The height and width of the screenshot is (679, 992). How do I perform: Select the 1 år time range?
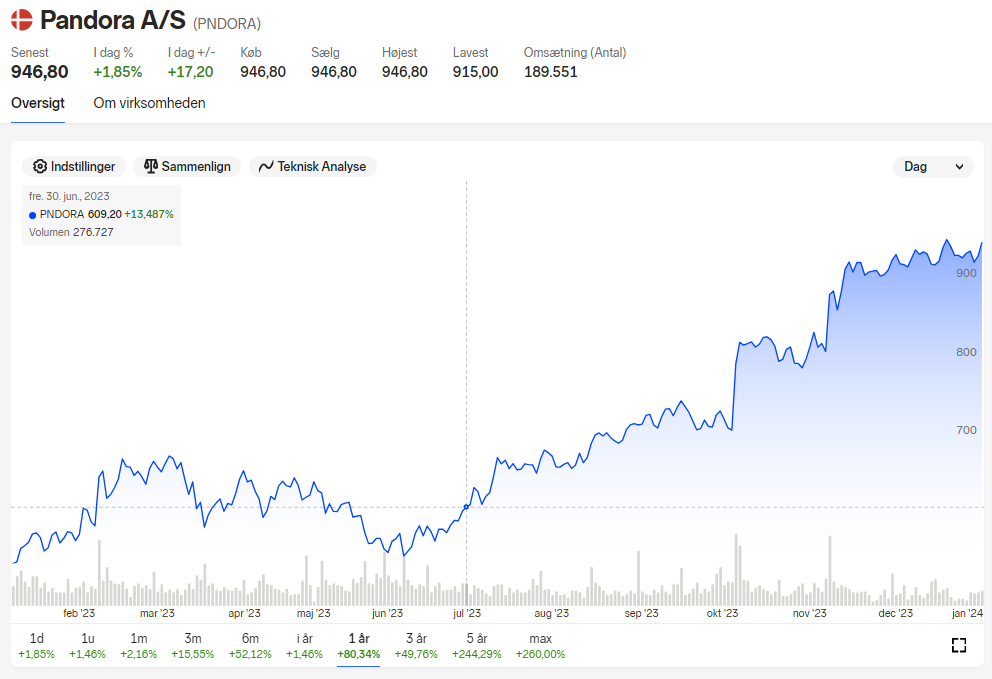[x=359, y=645]
